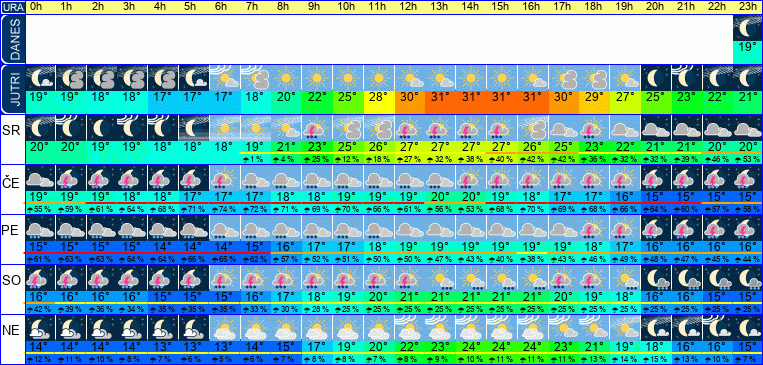
Task: Select the SR 17h overcast cloud icon
Action: point(563,128)
